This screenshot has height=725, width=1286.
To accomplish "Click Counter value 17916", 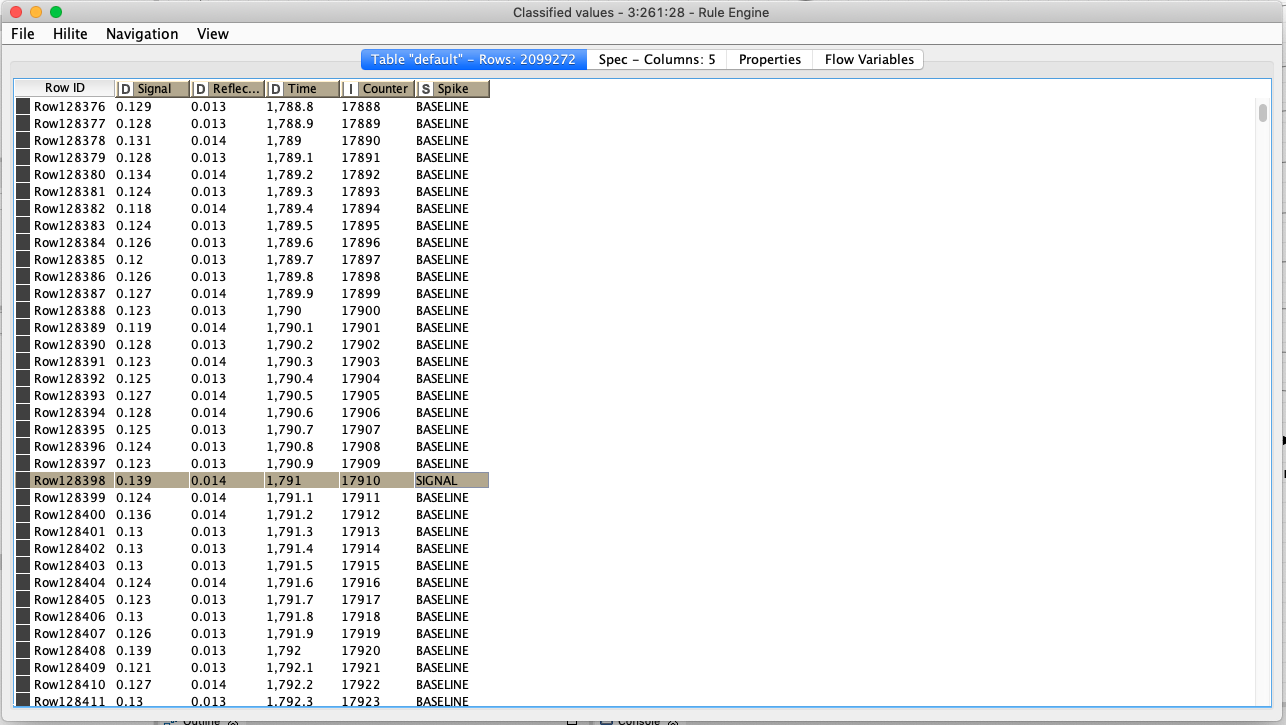I will [360, 582].
